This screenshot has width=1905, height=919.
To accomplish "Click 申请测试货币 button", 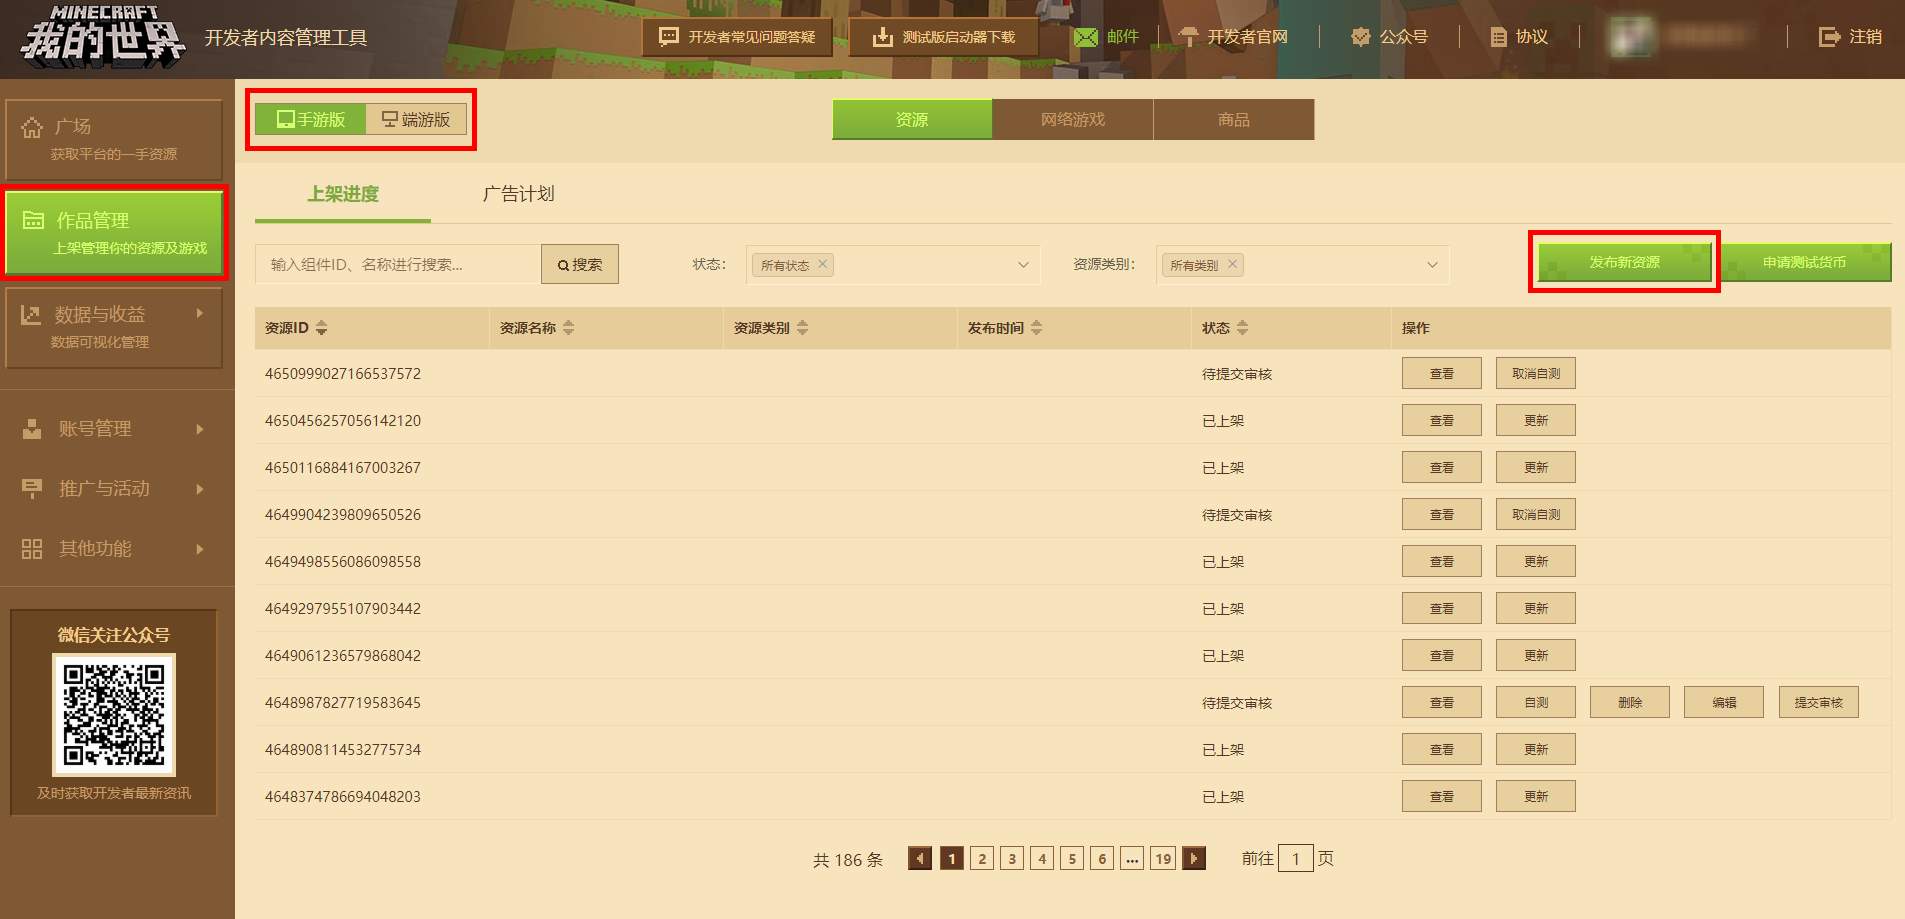I will click(1804, 262).
